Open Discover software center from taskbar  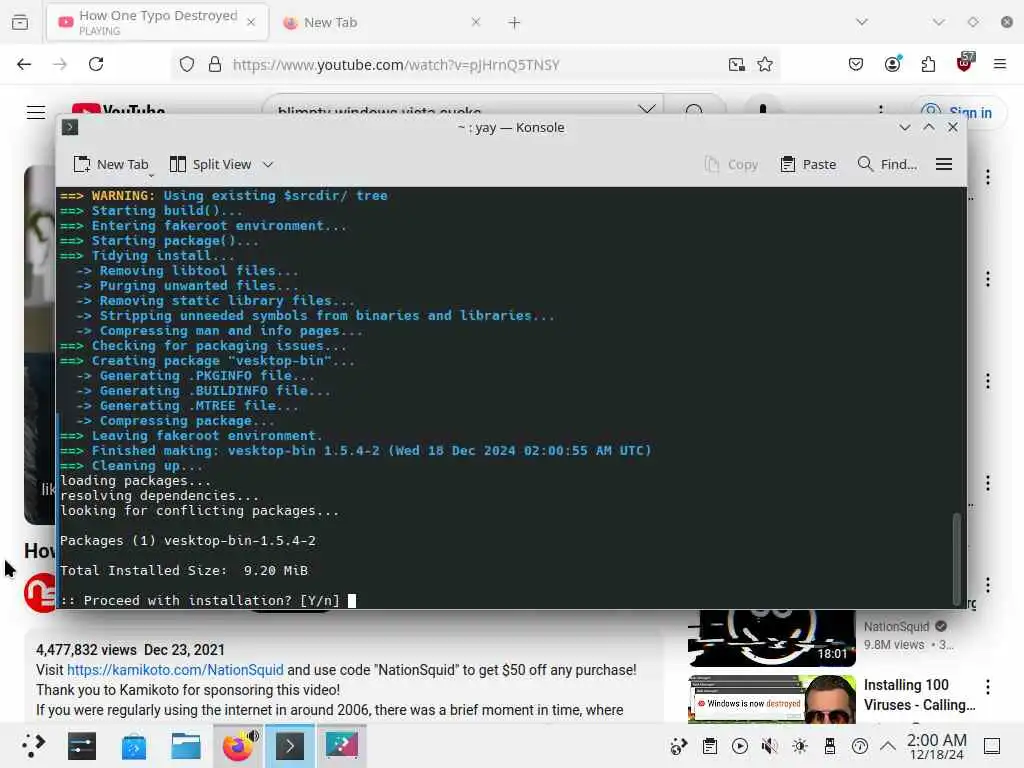[x=134, y=745]
